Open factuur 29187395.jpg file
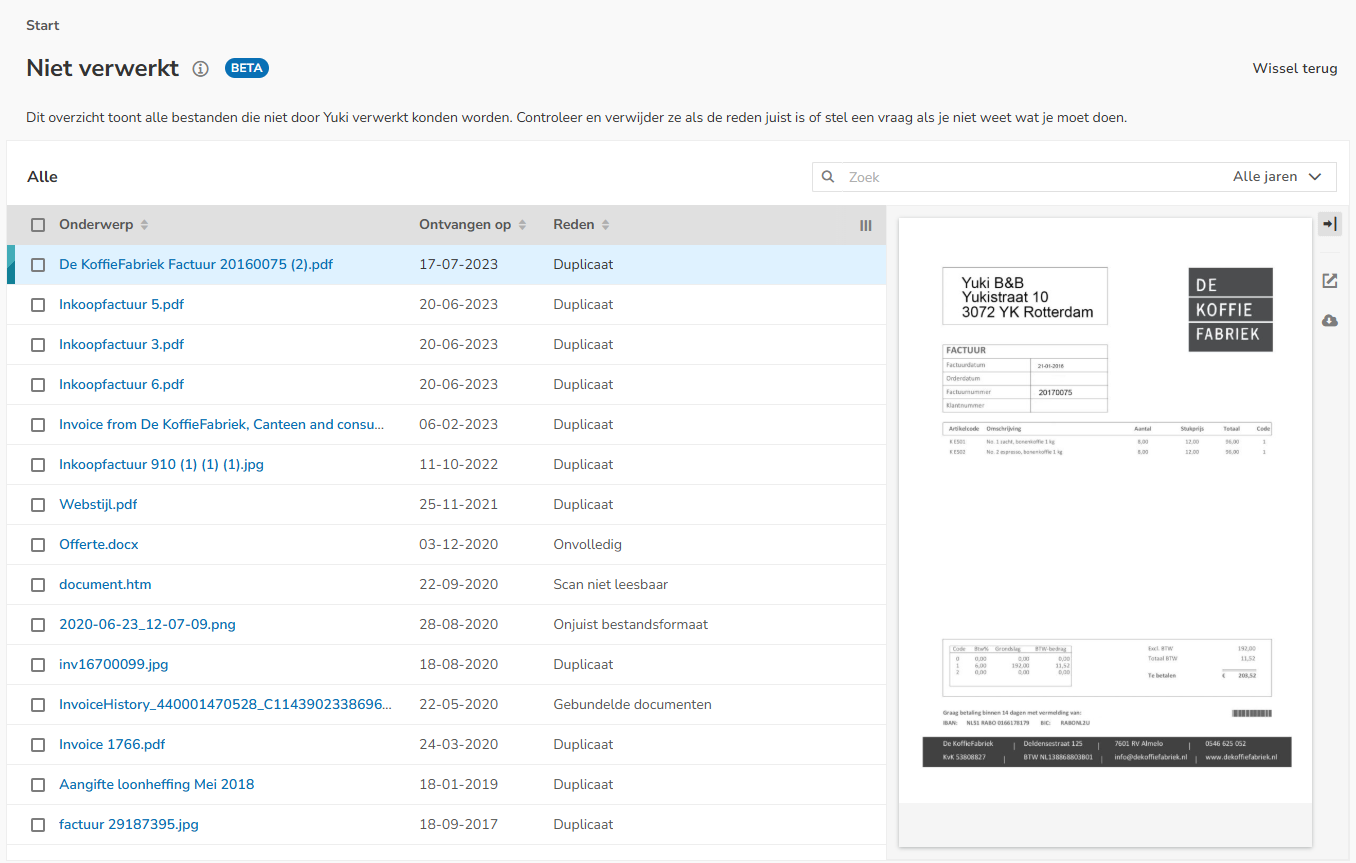 [x=129, y=825]
